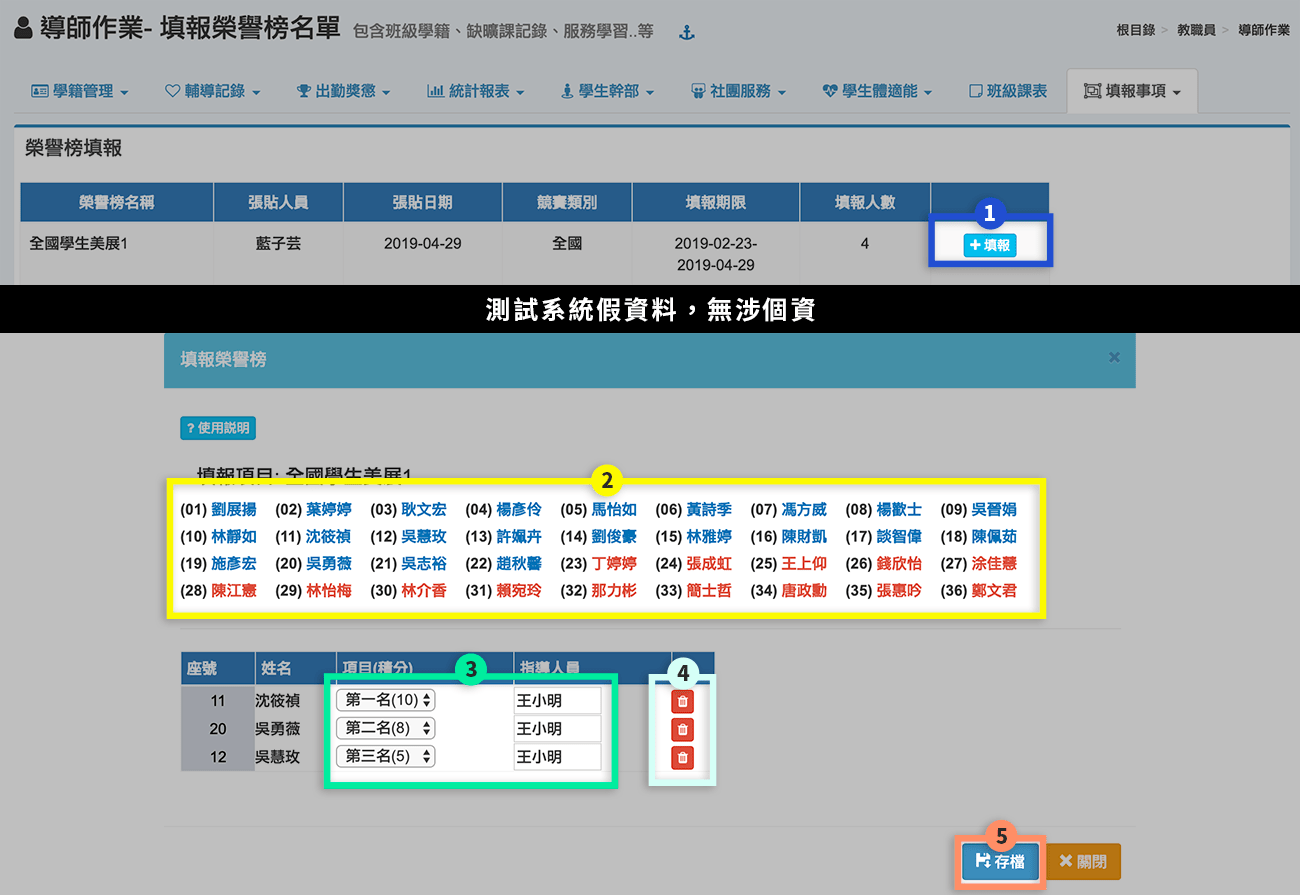Delete the 吳慧玫 row with trash icon

[682, 757]
